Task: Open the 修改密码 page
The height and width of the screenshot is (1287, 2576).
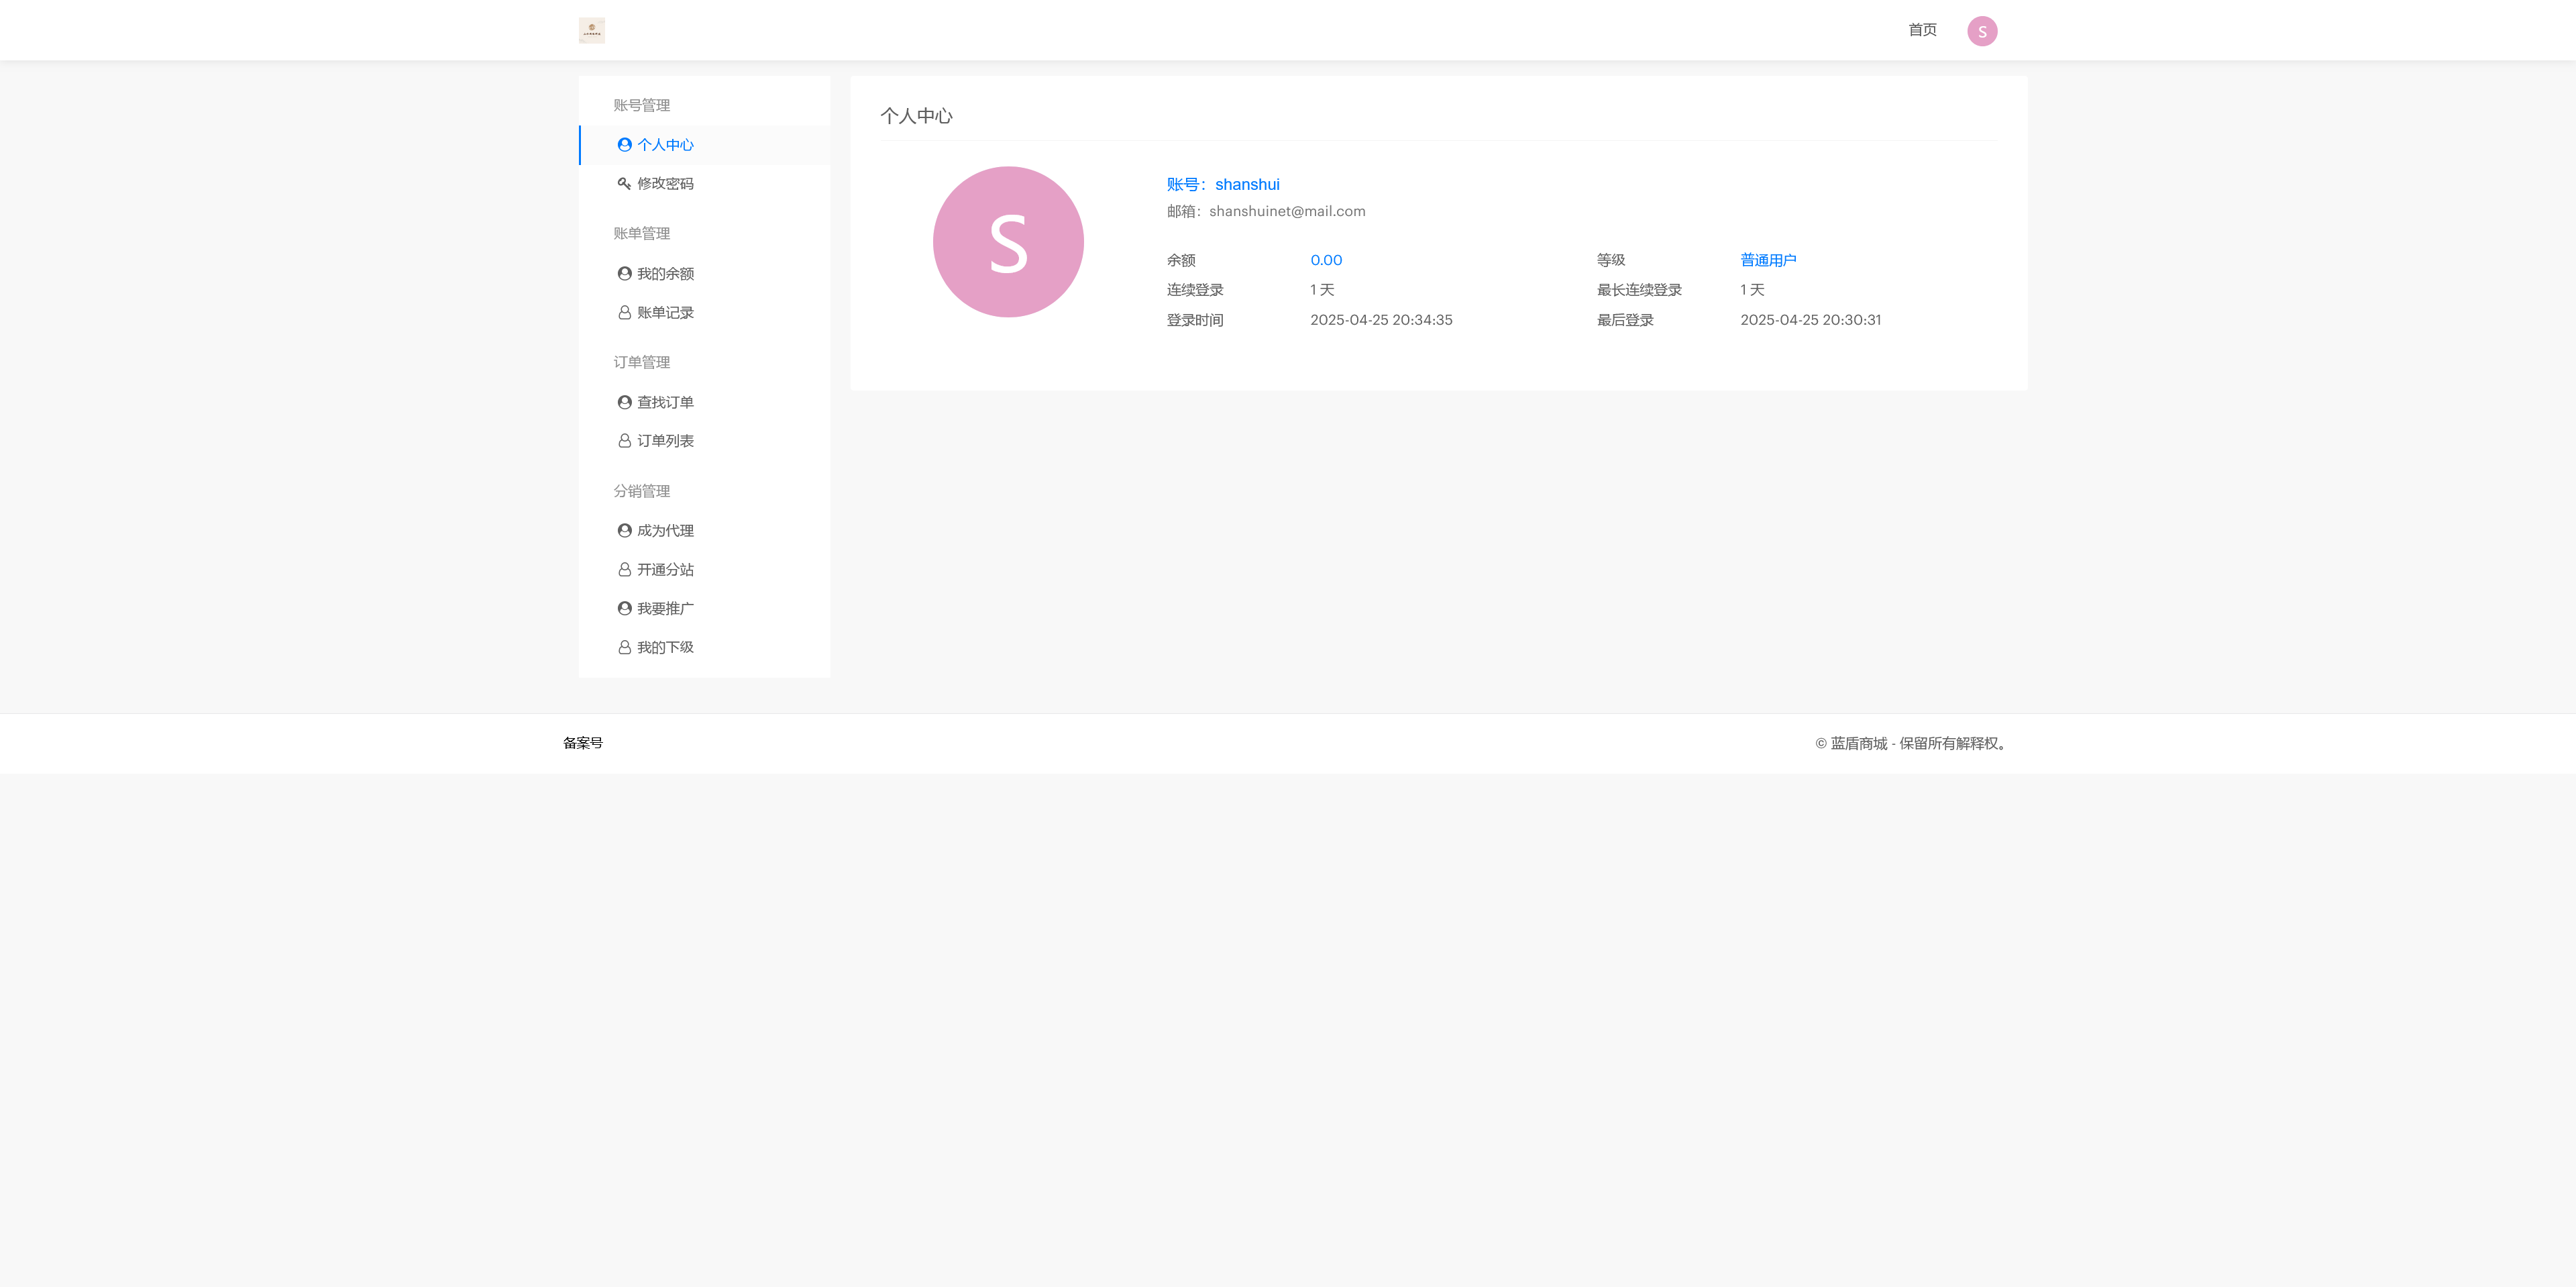Action: [665, 184]
